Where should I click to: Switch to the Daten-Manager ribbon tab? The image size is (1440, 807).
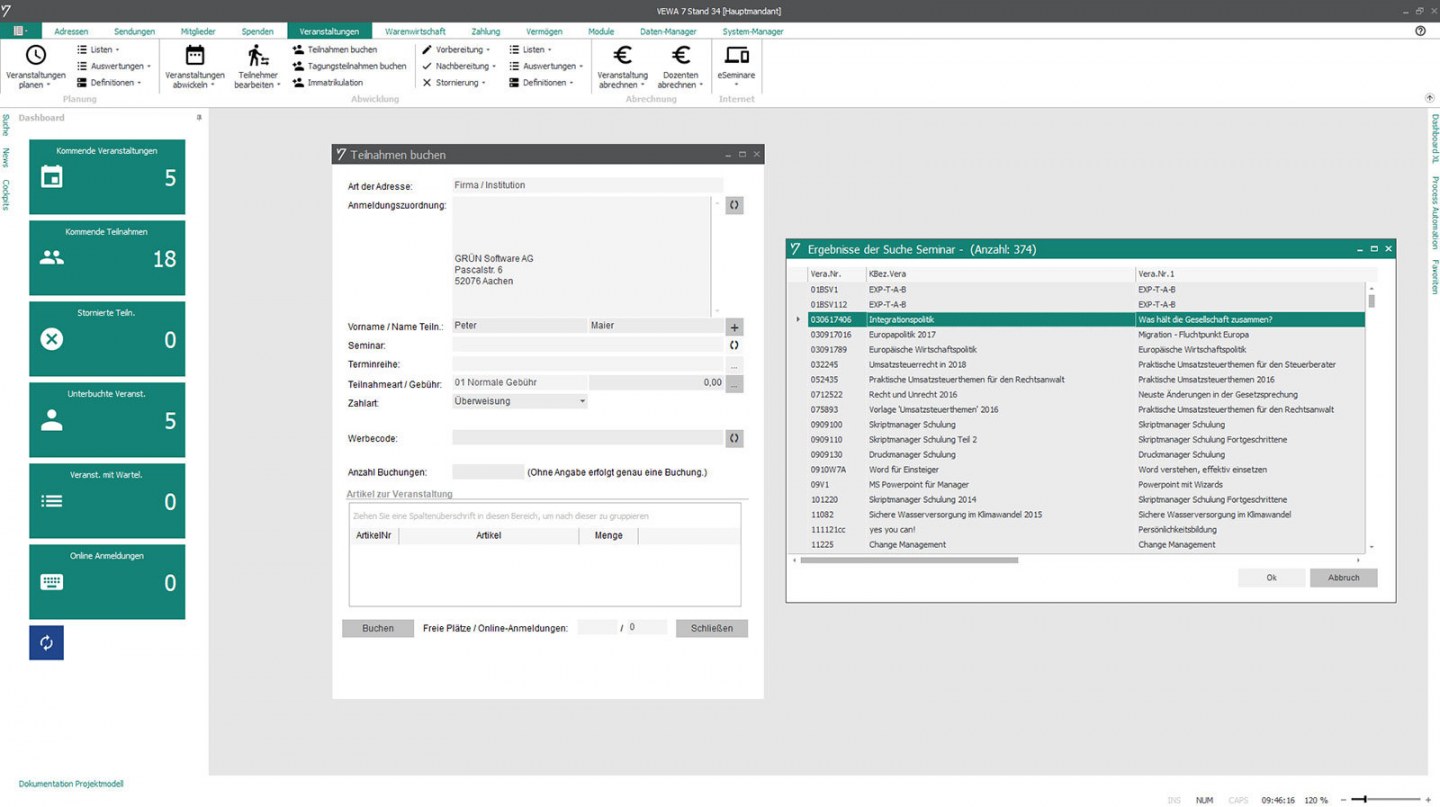point(668,31)
